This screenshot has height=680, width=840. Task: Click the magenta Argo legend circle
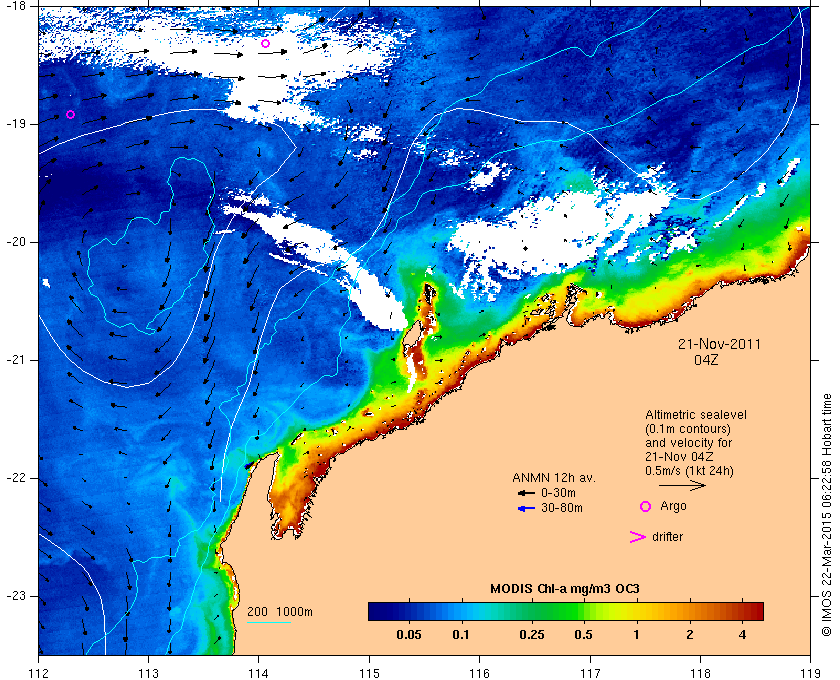coord(646,506)
